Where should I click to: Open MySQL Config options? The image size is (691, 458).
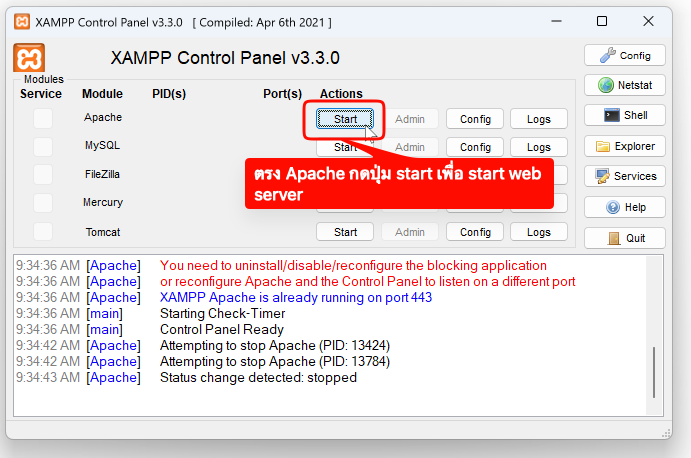tap(475, 147)
